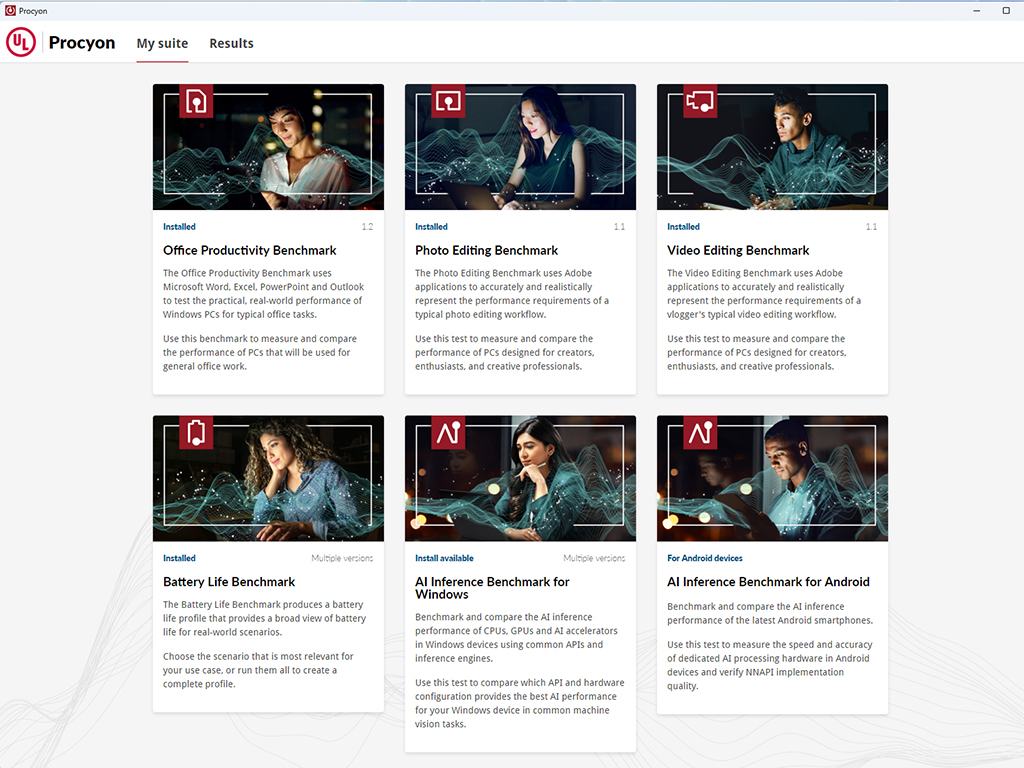
Task: Click the Photo Editing red icon badge
Action: point(448,101)
